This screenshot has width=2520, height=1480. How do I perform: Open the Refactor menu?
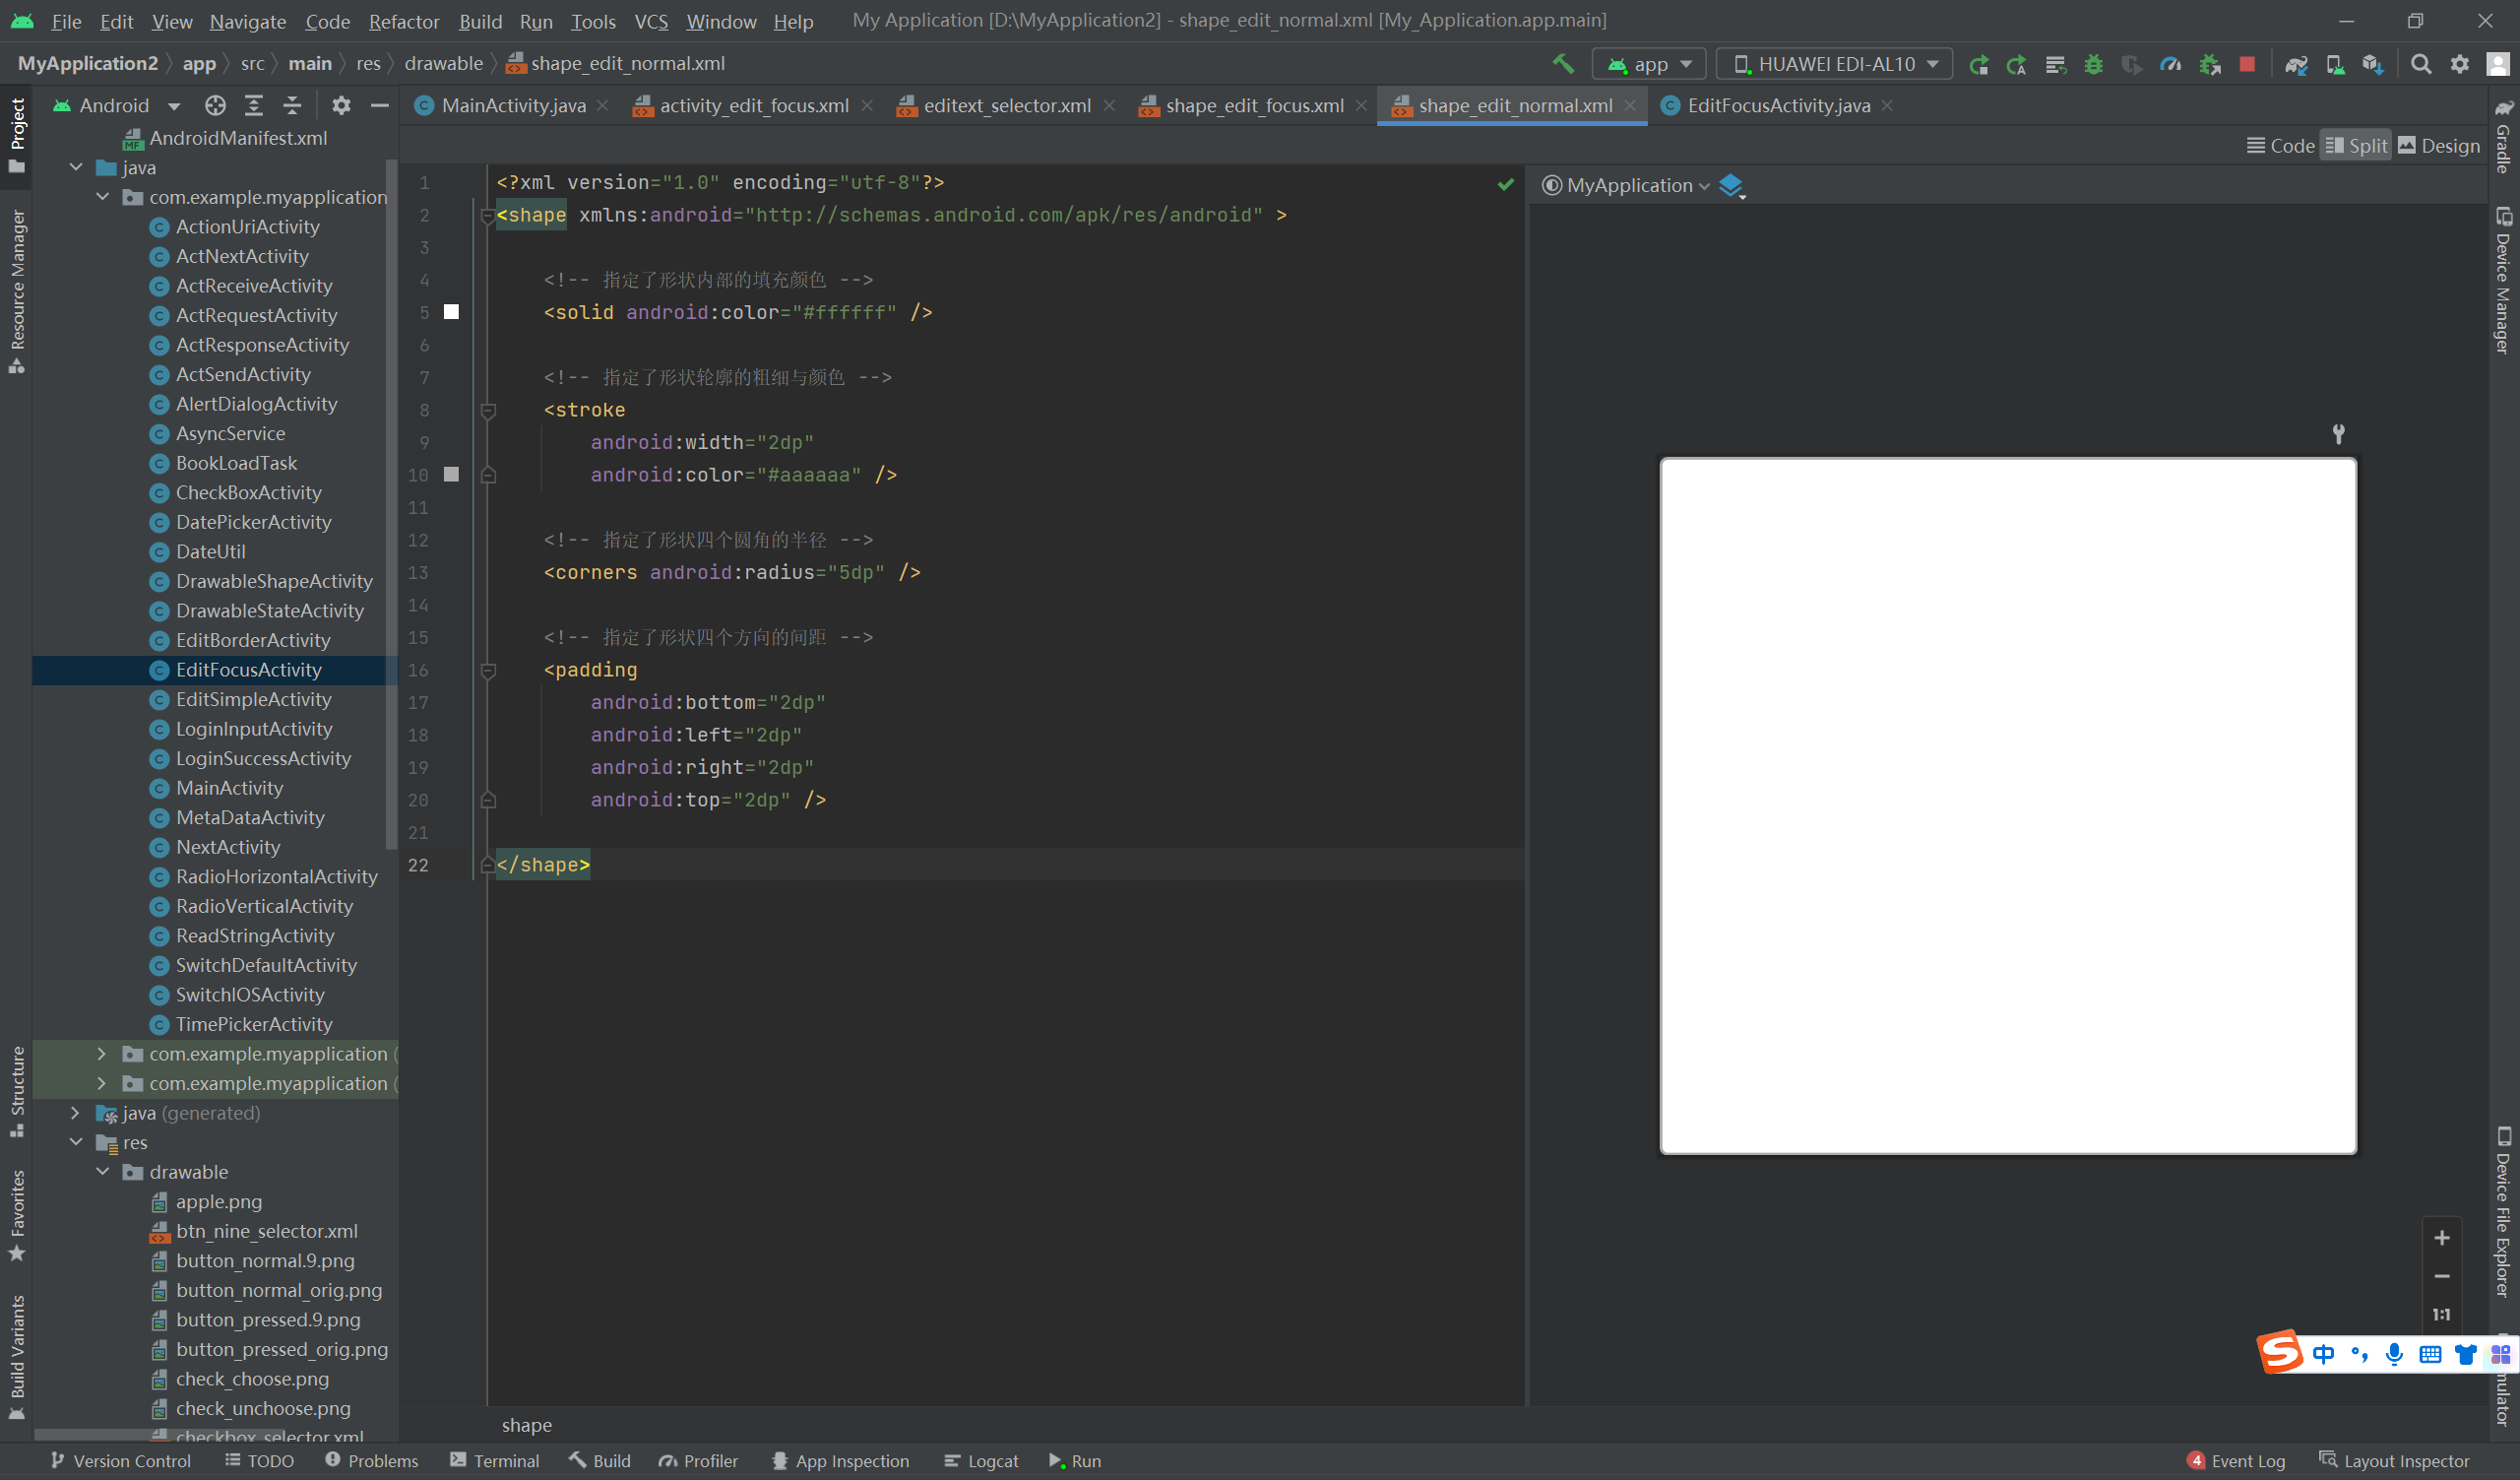(x=403, y=21)
